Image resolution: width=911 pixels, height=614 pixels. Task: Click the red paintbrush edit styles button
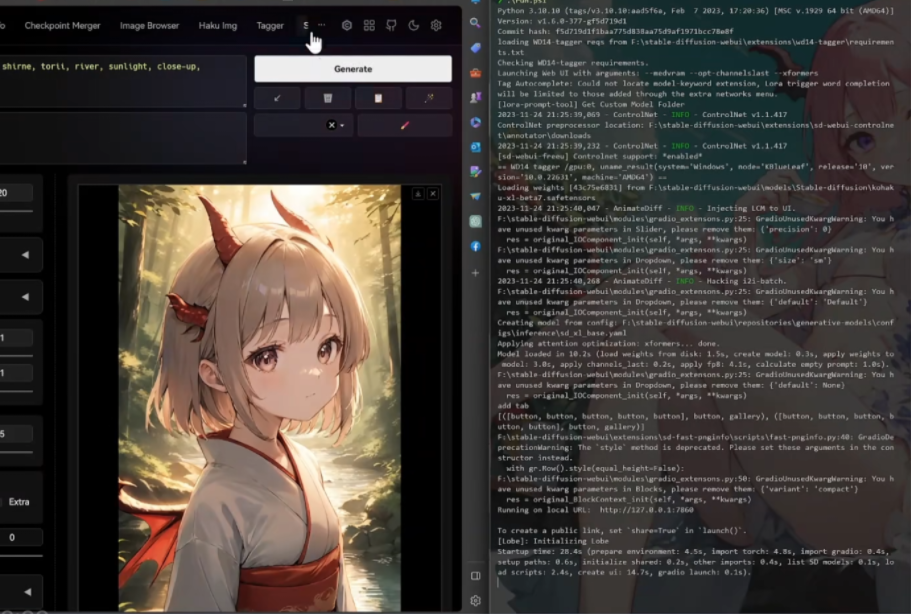(x=405, y=125)
